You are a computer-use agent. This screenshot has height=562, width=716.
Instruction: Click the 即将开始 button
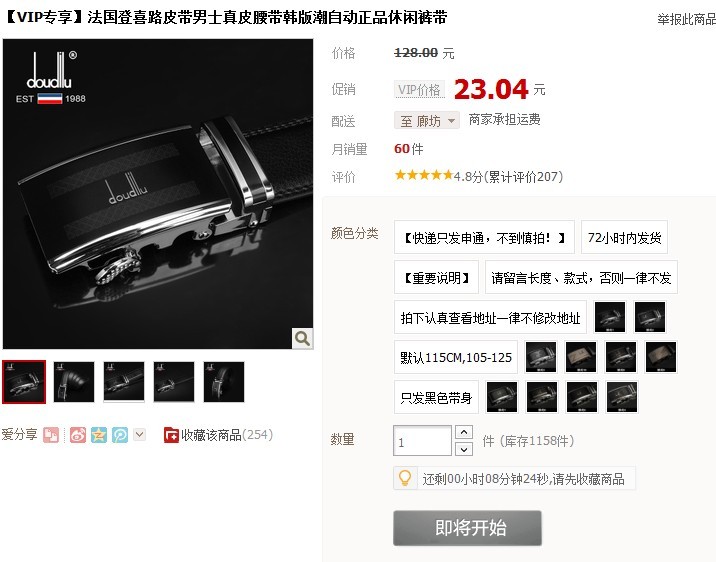tap(468, 528)
